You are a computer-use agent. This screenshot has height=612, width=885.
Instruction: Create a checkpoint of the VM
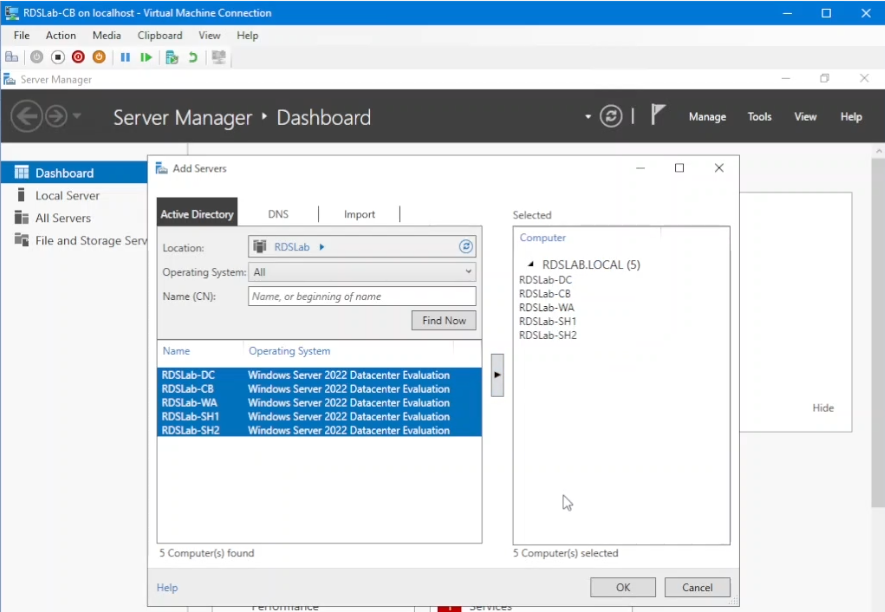(x=170, y=57)
